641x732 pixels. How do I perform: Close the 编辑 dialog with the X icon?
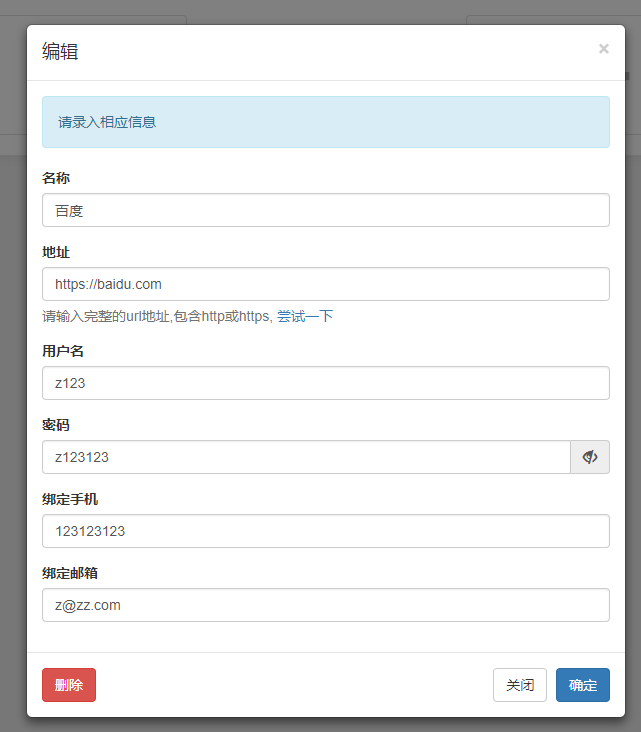pyautogui.click(x=603, y=49)
